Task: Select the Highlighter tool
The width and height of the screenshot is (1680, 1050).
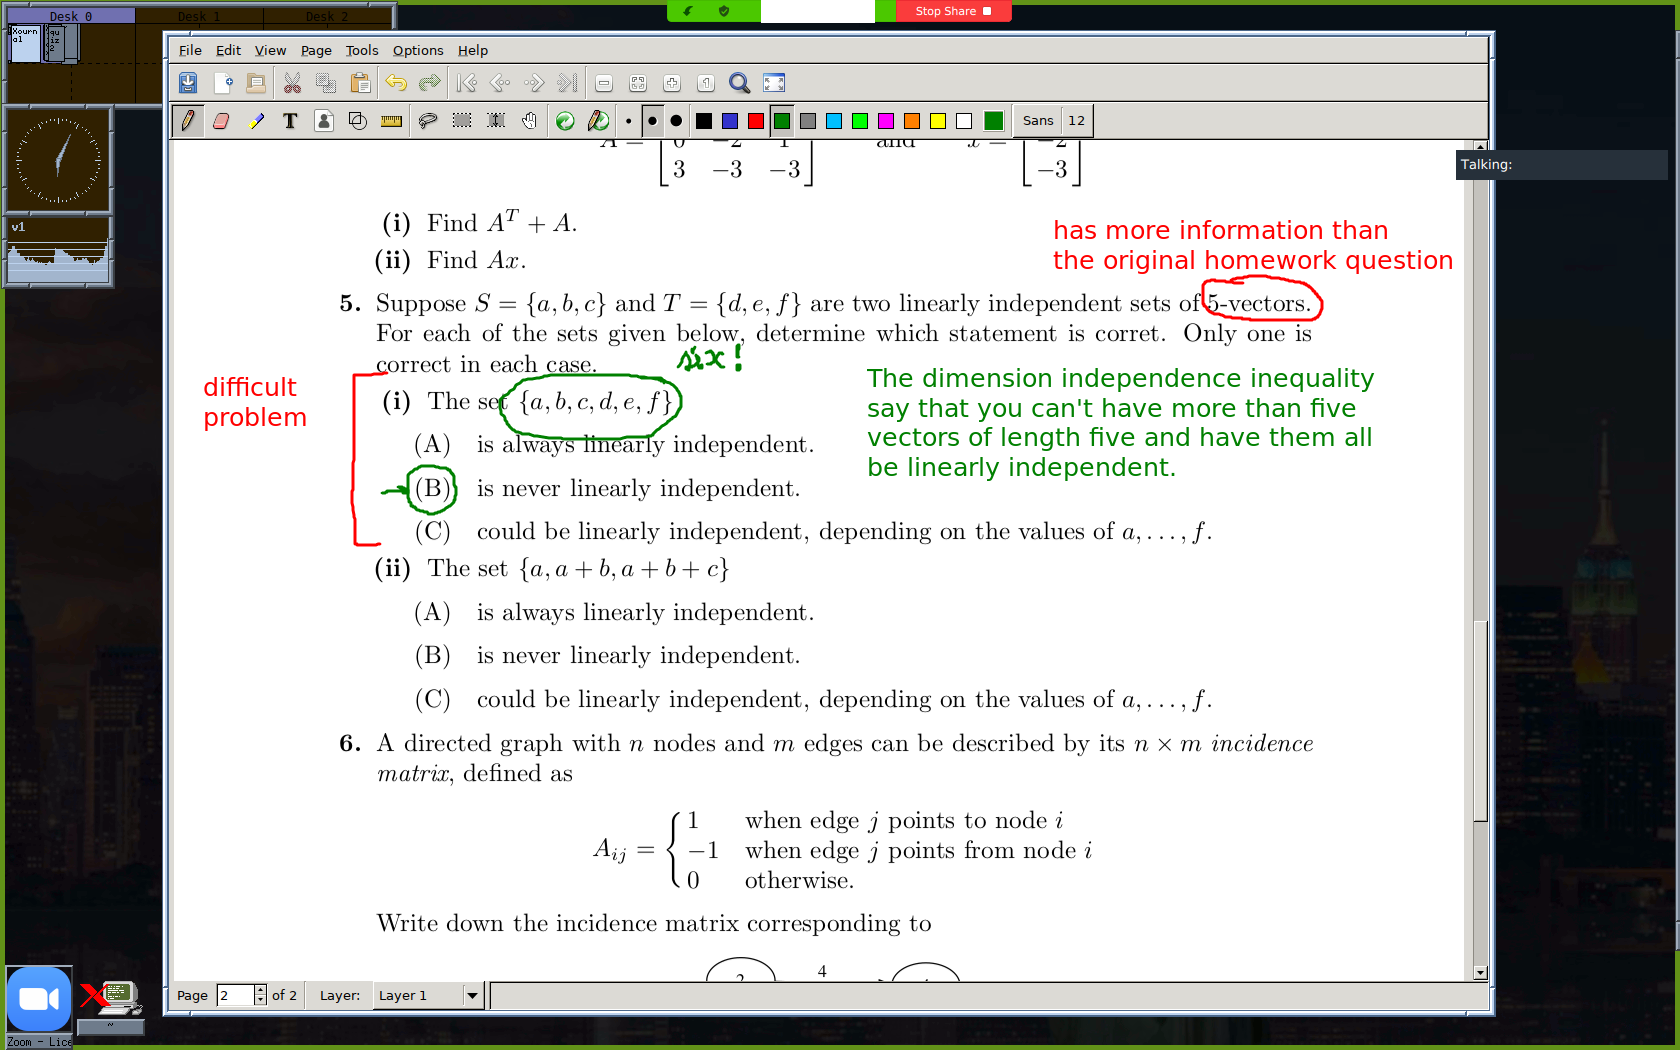Action: tap(256, 121)
